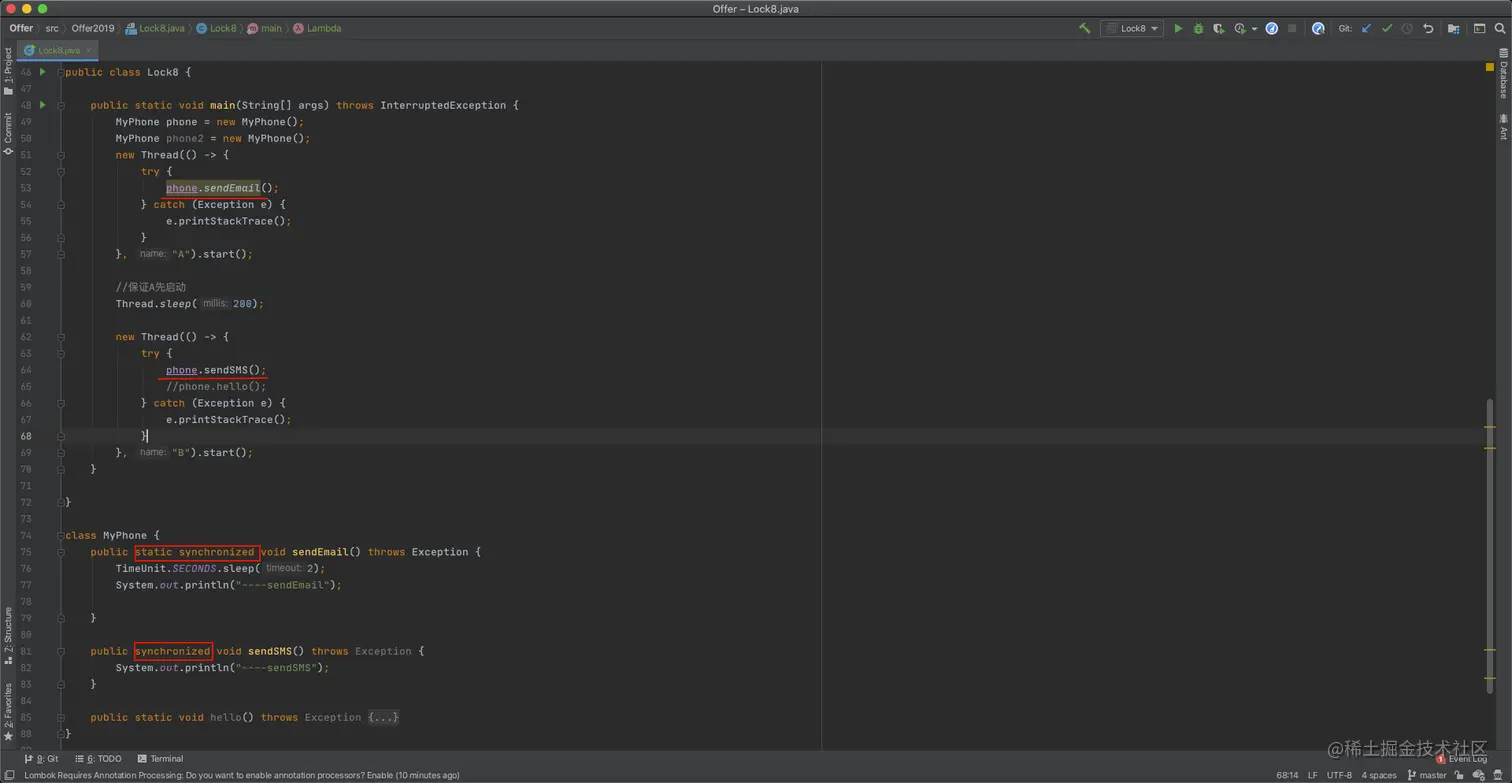Image resolution: width=1512 pixels, height=783 pixels.
Task: Collapse the class Lock8 fold marker
Action: coord(61,72)
